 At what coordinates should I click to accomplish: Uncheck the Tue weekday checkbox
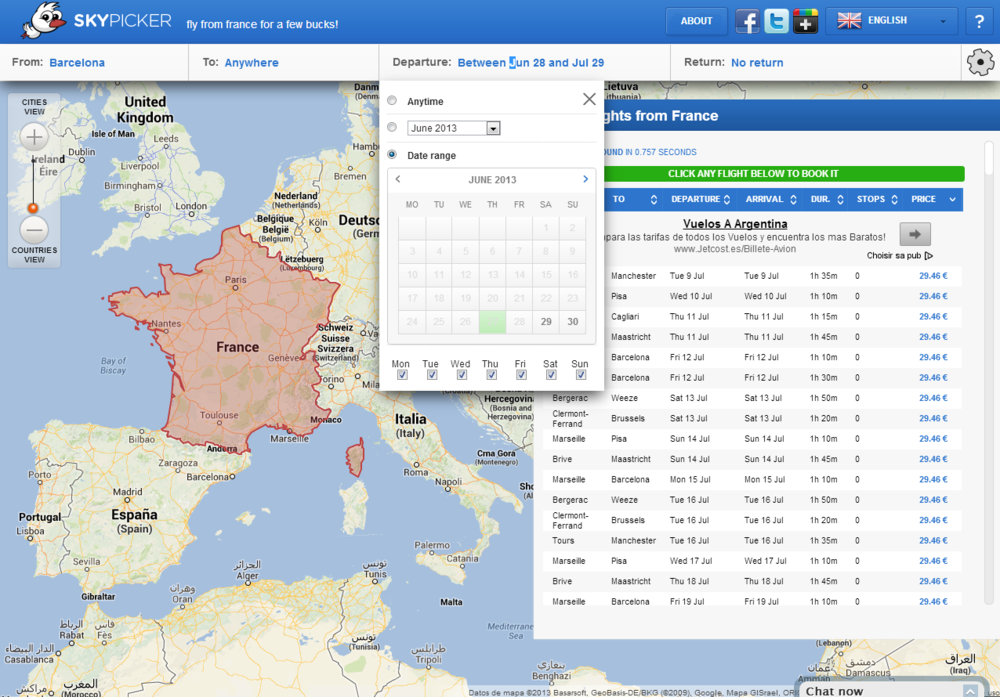coord(432,375)
